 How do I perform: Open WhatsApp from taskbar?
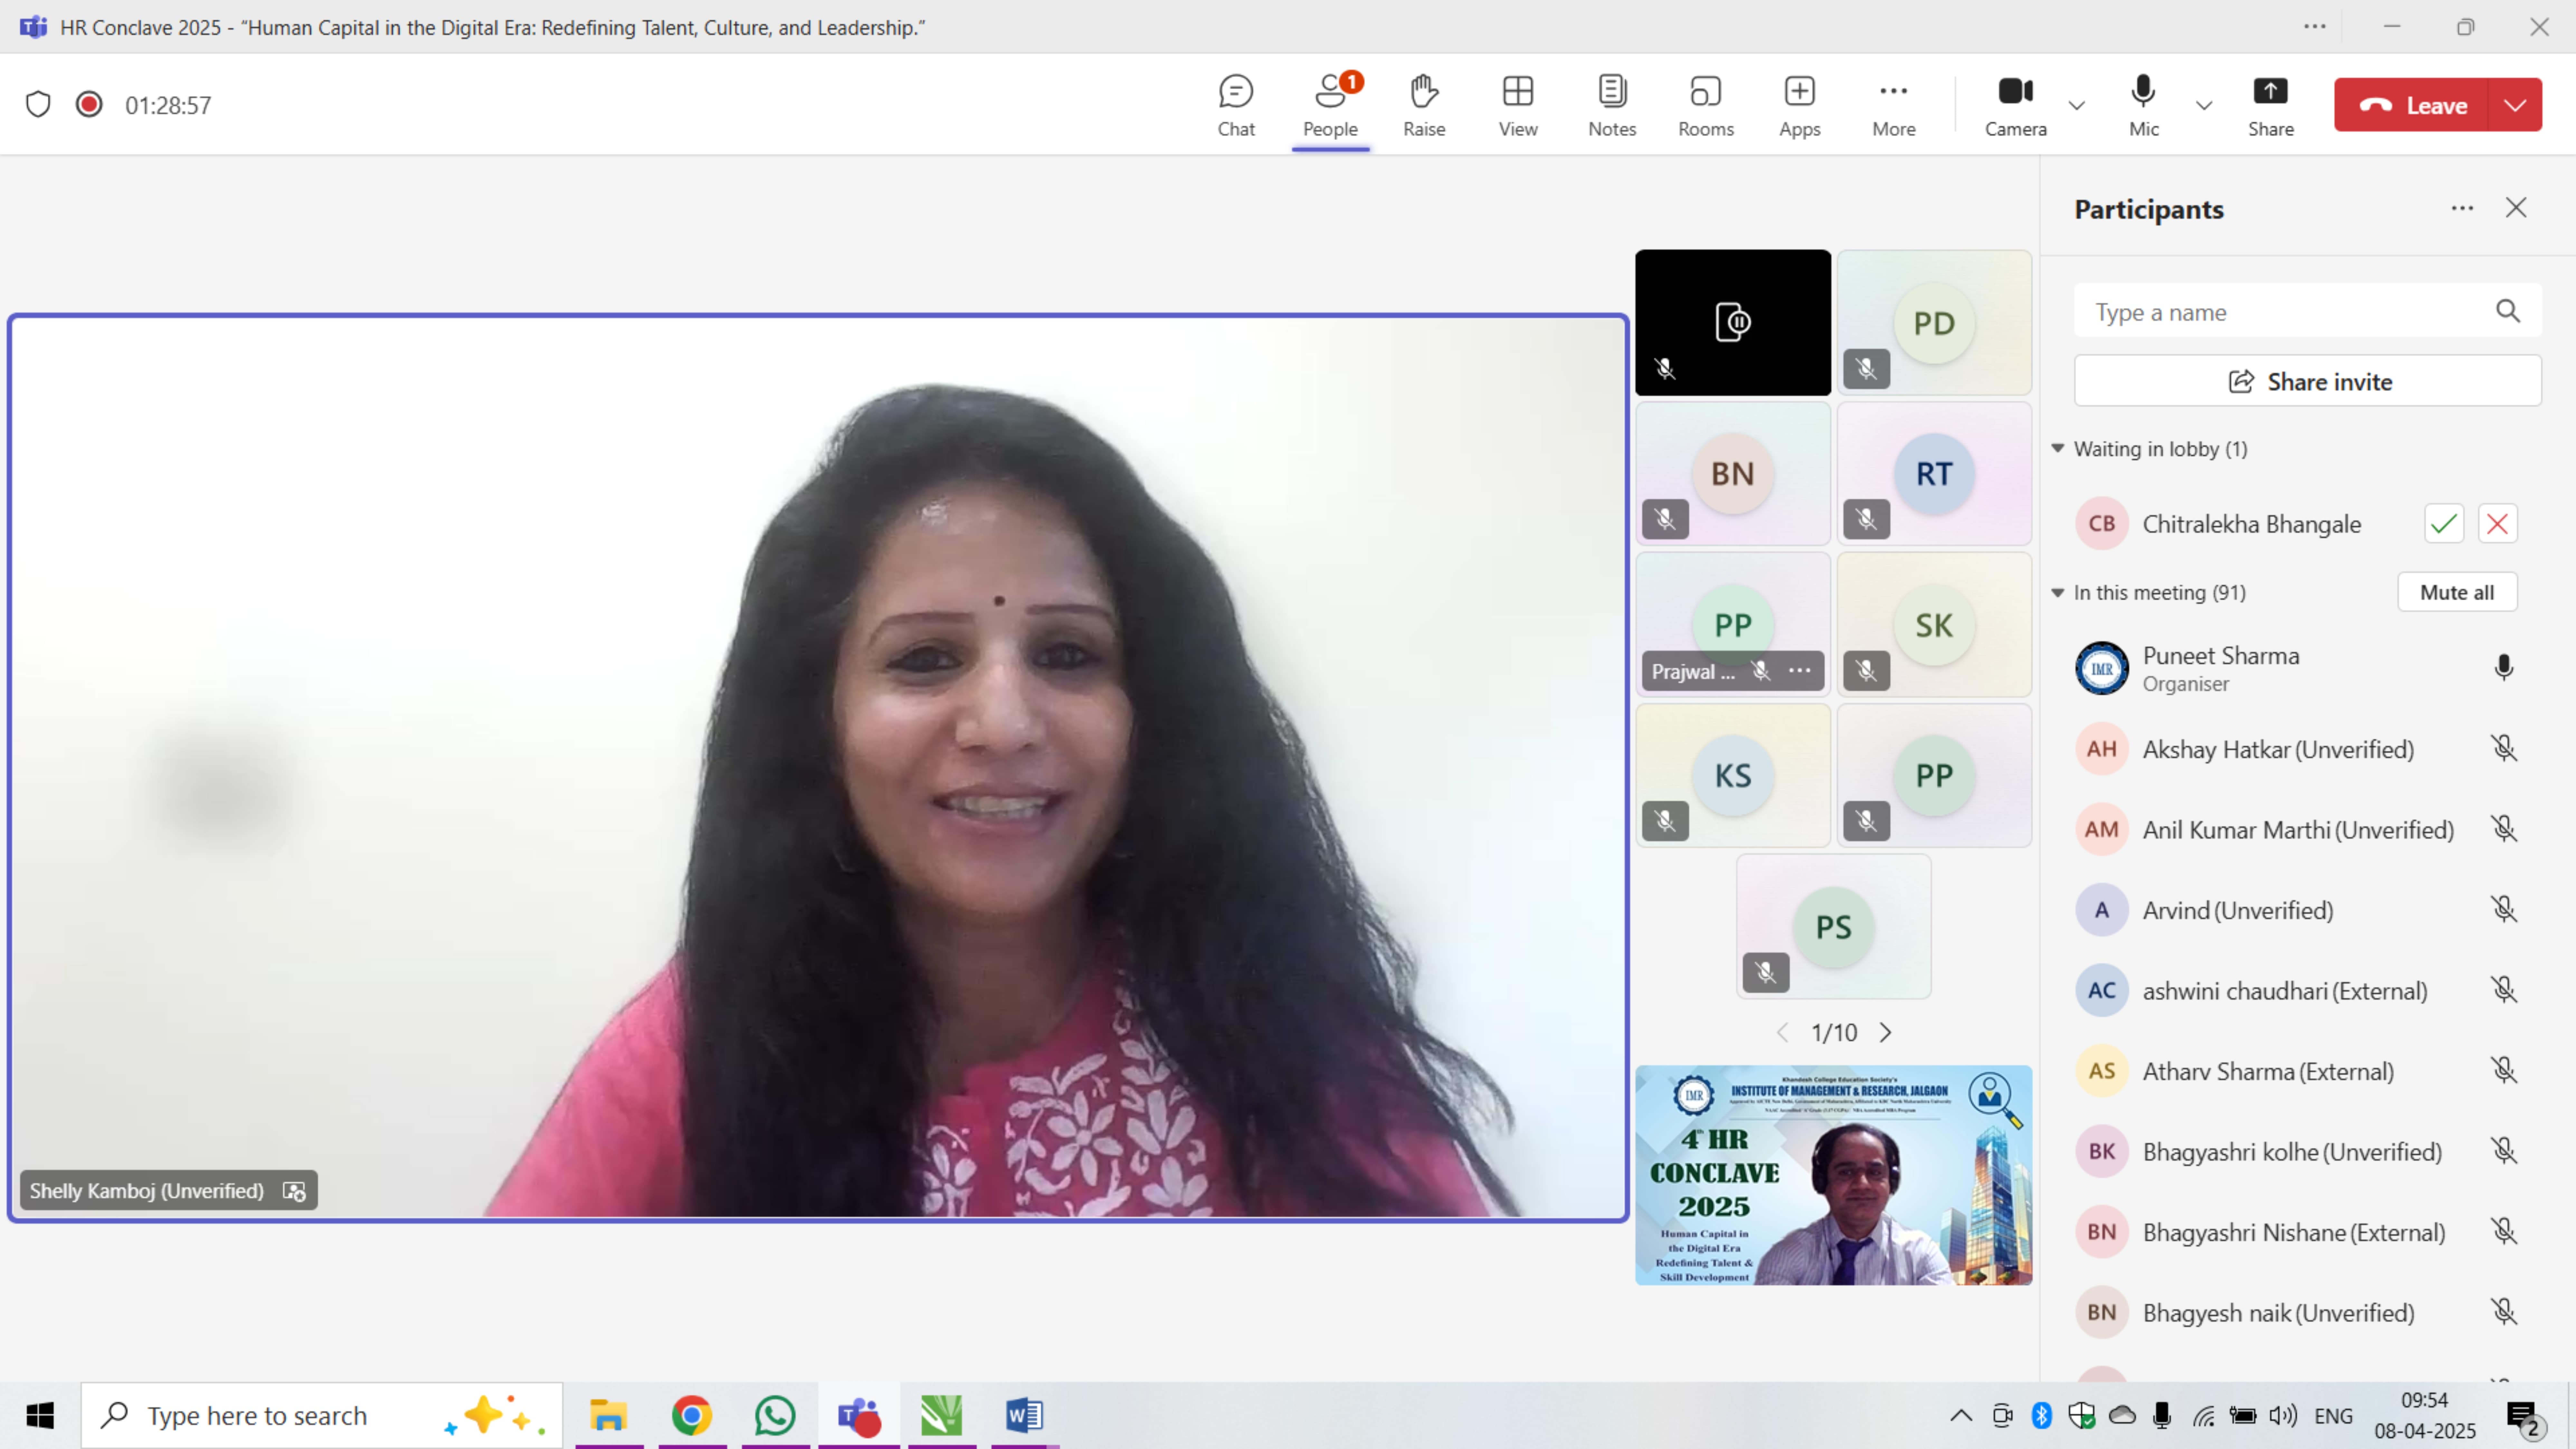point(775,1415)
